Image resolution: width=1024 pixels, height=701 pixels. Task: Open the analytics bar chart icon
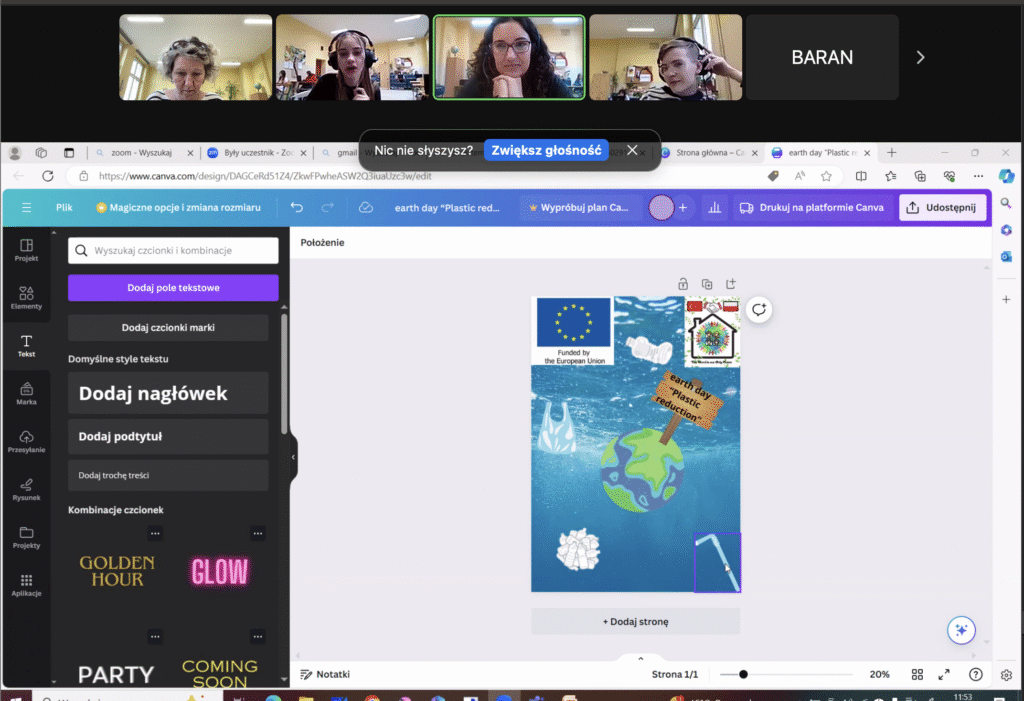pos(714,207)
